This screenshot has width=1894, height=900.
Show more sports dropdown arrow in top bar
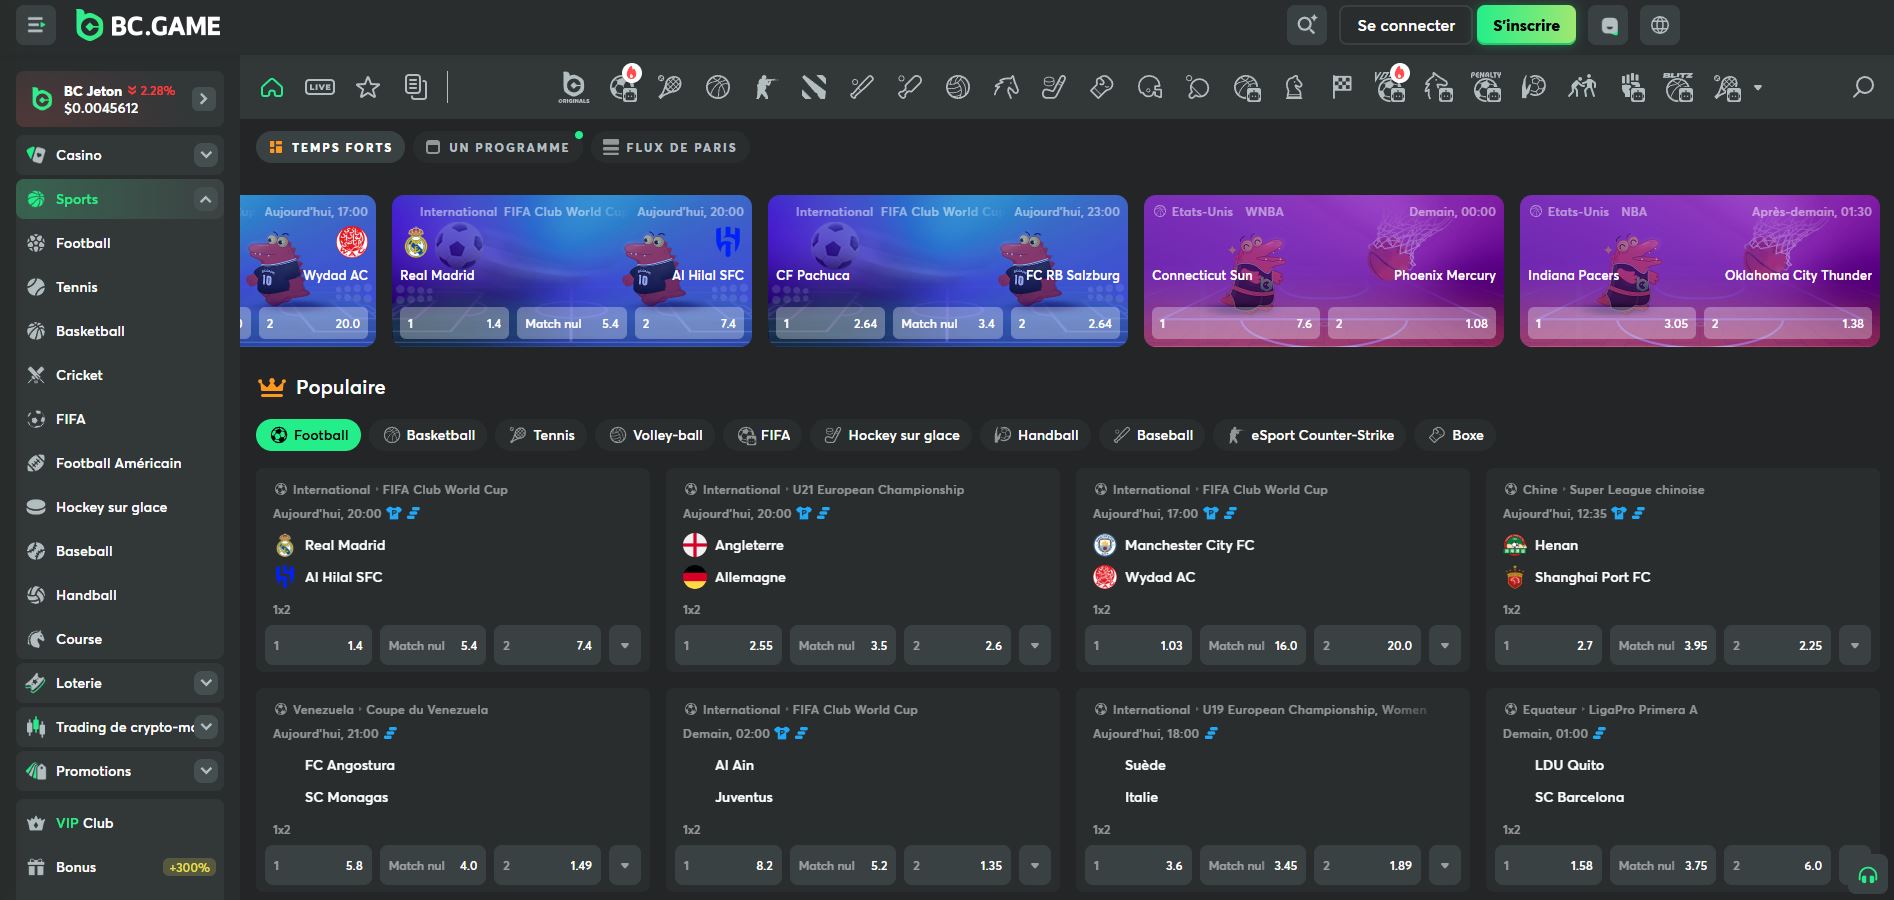tap(1758, 88)
